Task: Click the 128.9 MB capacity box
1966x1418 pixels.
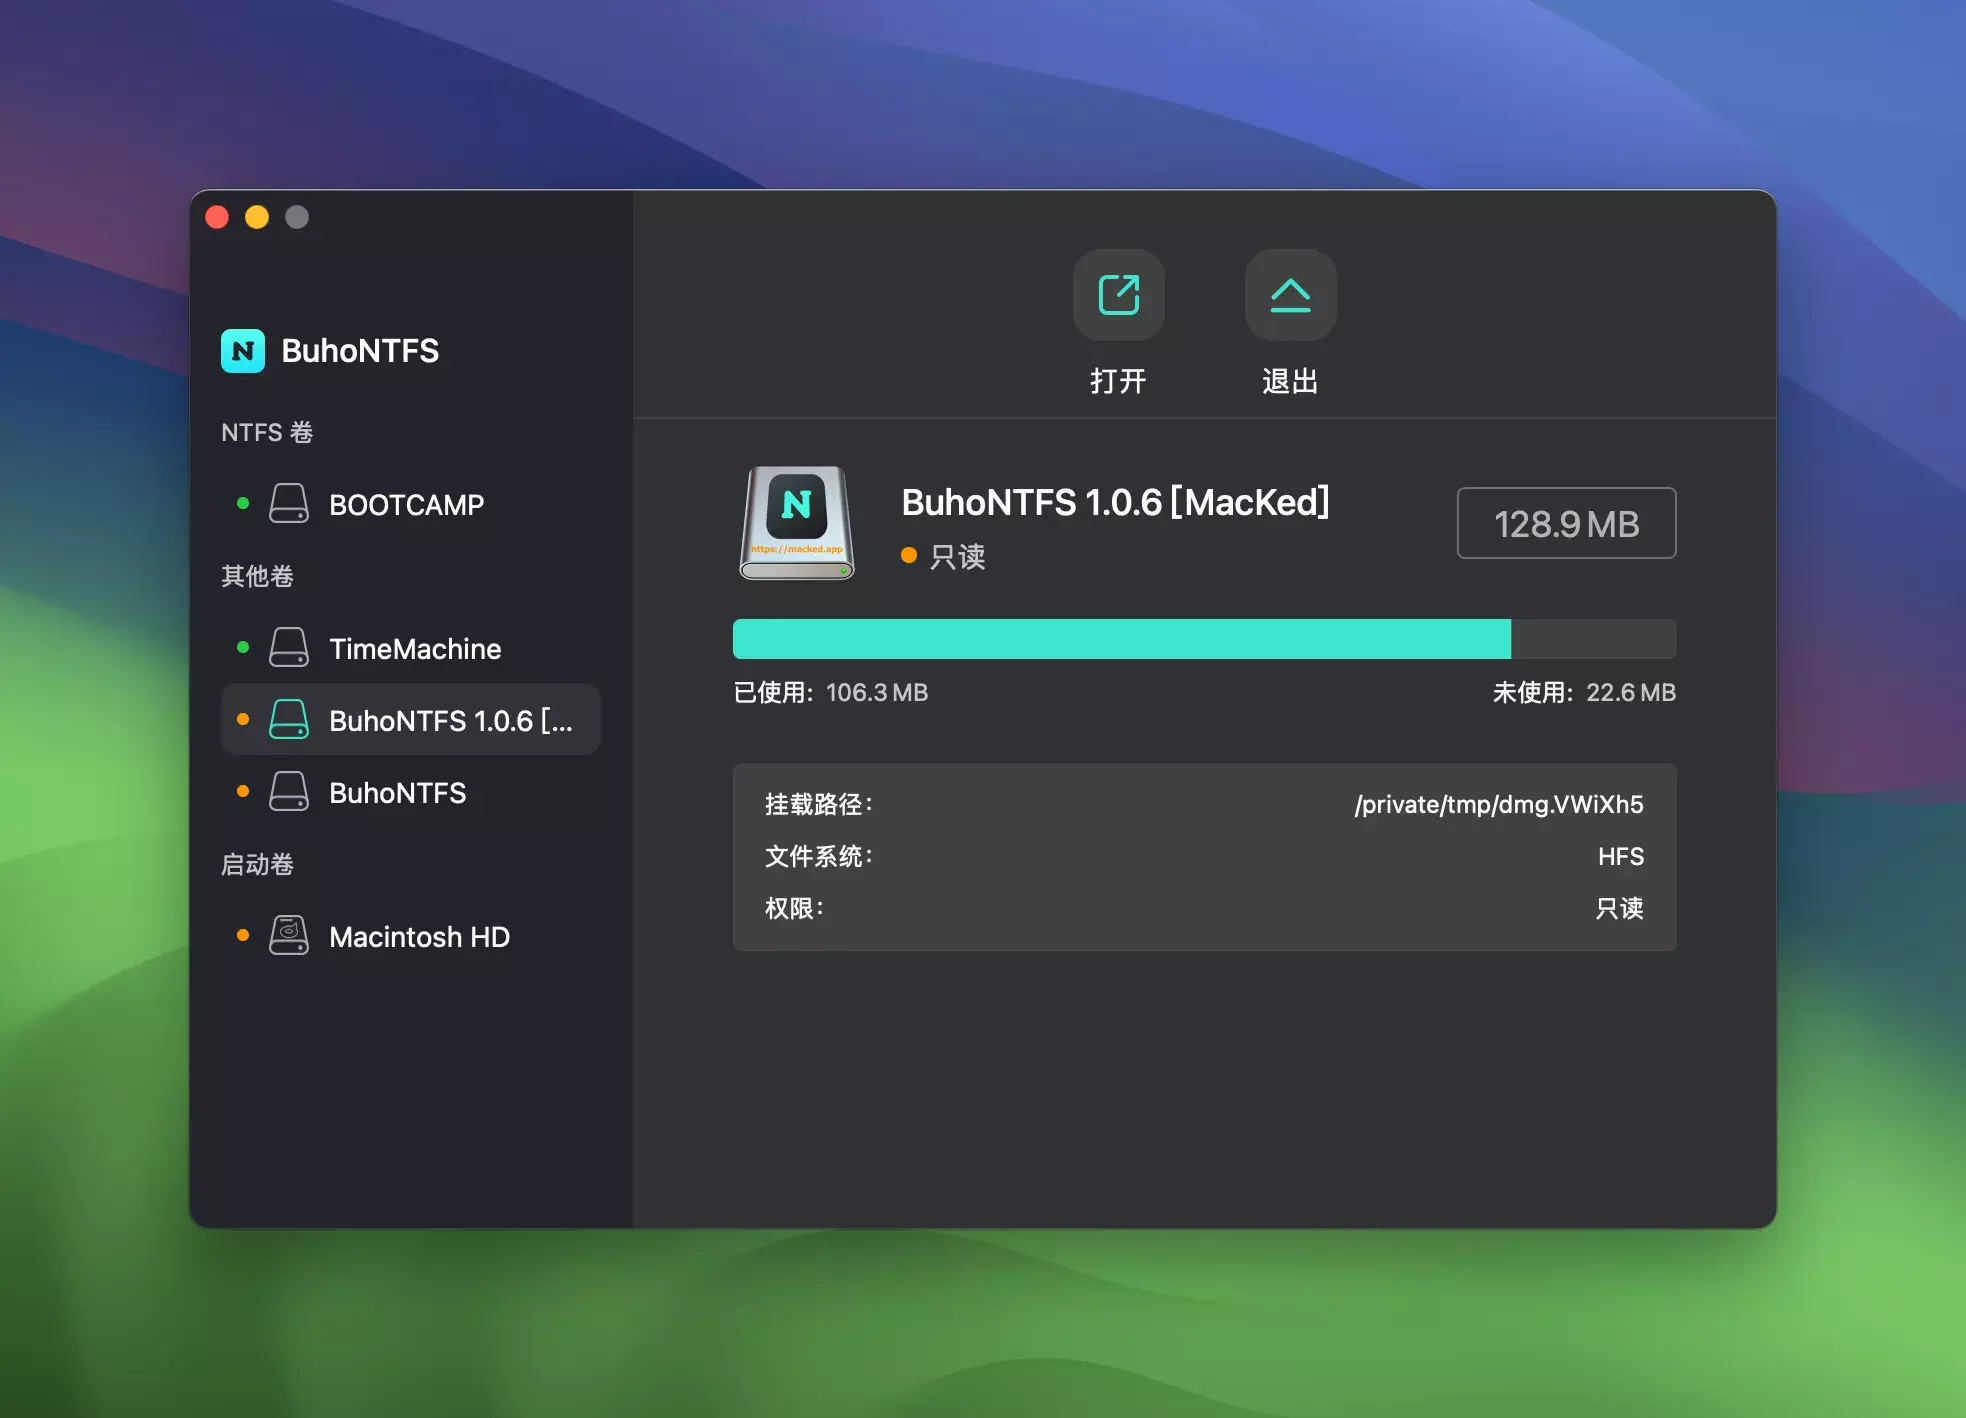Action: pyautogui.click(x=1566, y=523)
